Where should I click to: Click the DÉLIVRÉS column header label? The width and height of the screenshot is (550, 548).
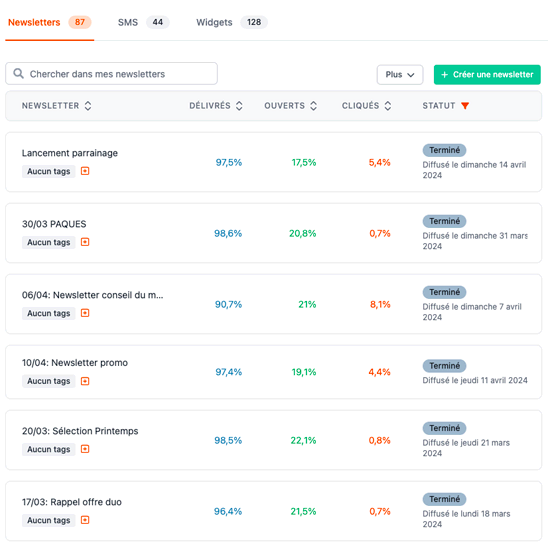point(210,106)
